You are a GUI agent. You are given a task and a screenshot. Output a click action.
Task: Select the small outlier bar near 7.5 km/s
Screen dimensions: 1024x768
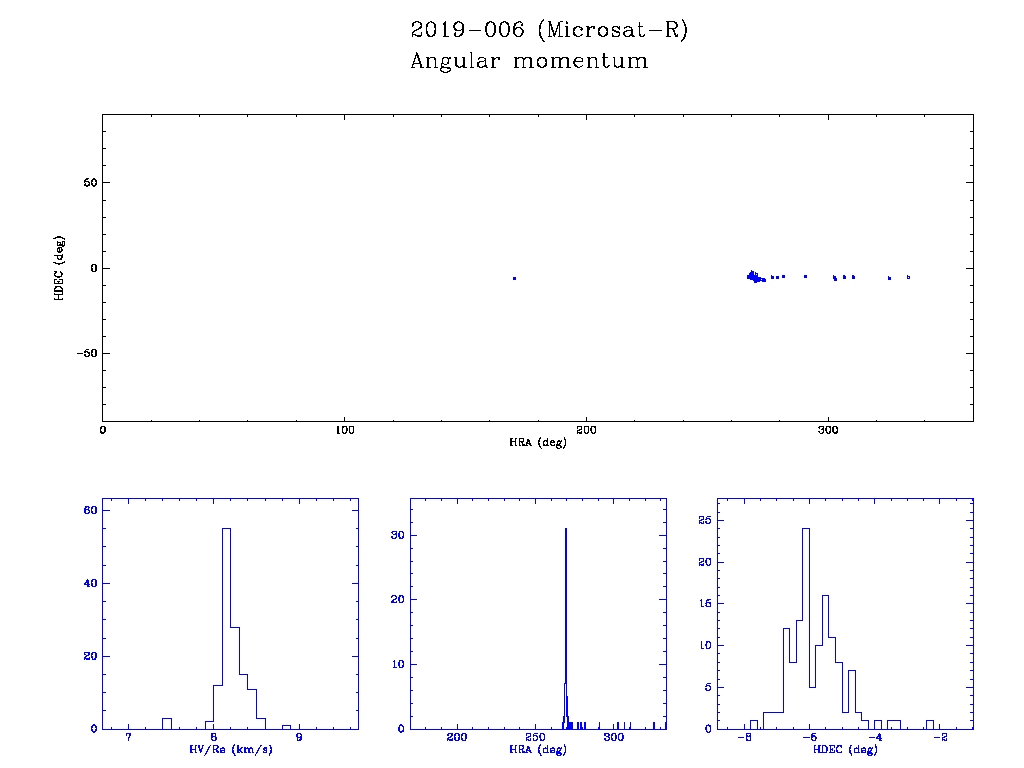point(167,723)
